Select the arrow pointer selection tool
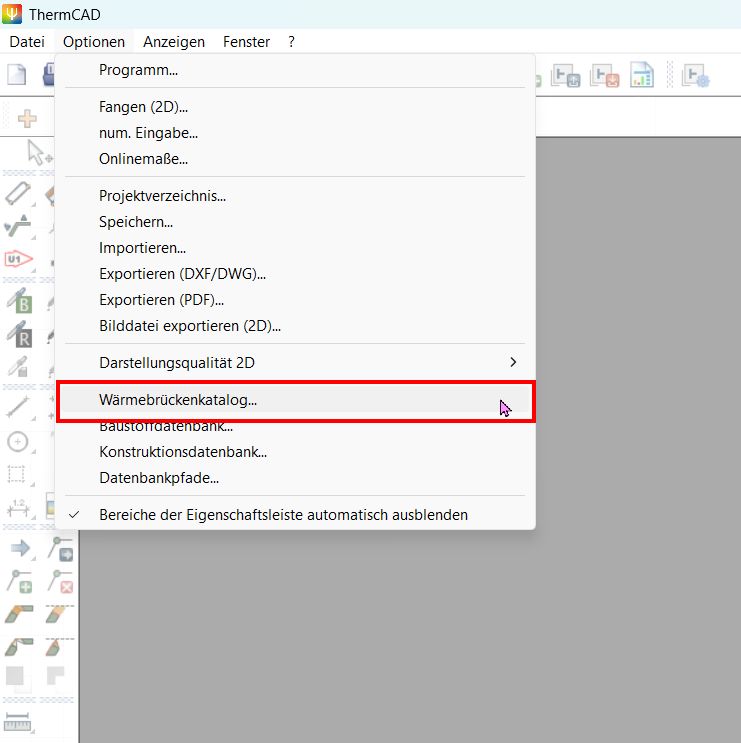741x743 pixels. [x=38, y=152]
